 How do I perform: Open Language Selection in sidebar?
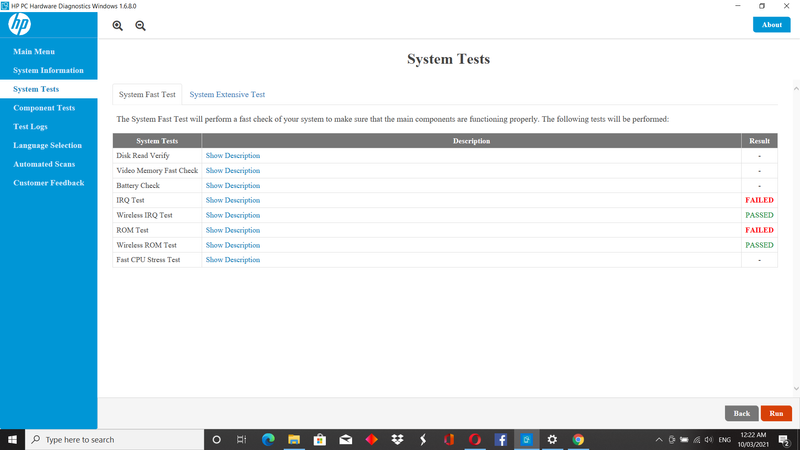(x=47, y=145)
